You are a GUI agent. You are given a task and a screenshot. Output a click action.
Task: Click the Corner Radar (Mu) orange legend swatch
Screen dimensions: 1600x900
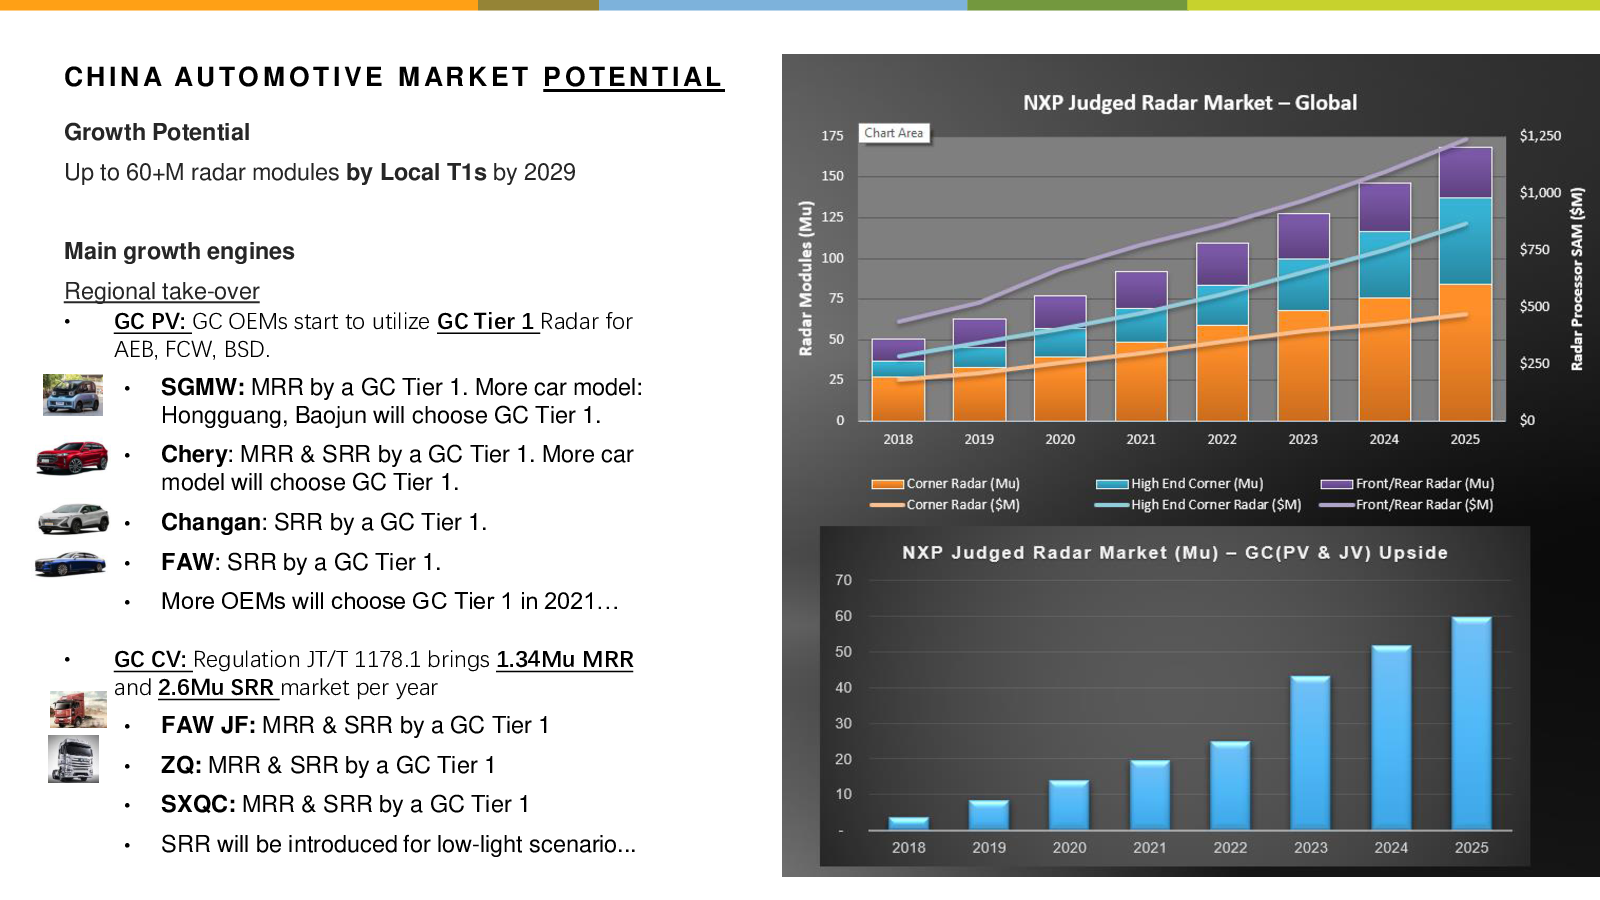point(887,484)
